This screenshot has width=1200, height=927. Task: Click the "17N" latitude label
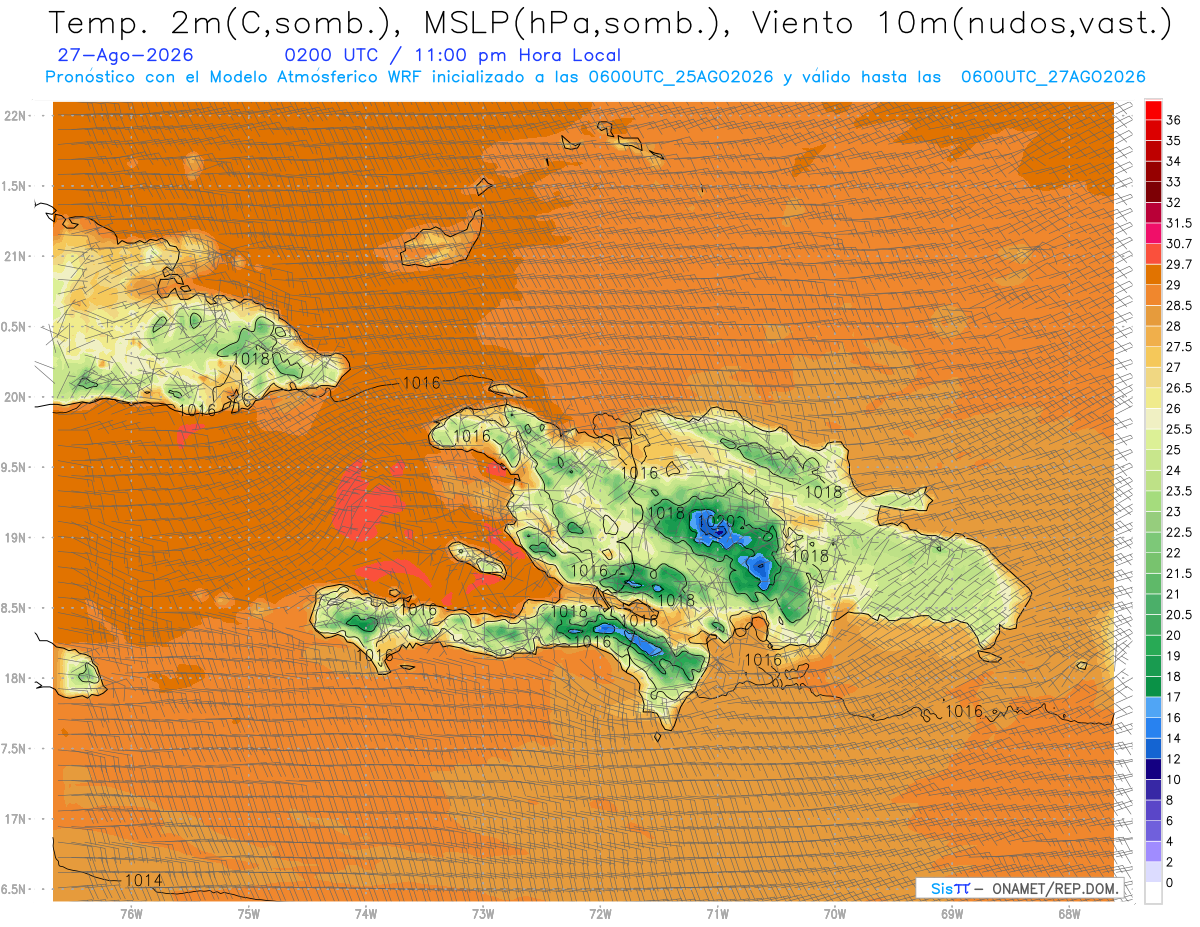[16, 819]
